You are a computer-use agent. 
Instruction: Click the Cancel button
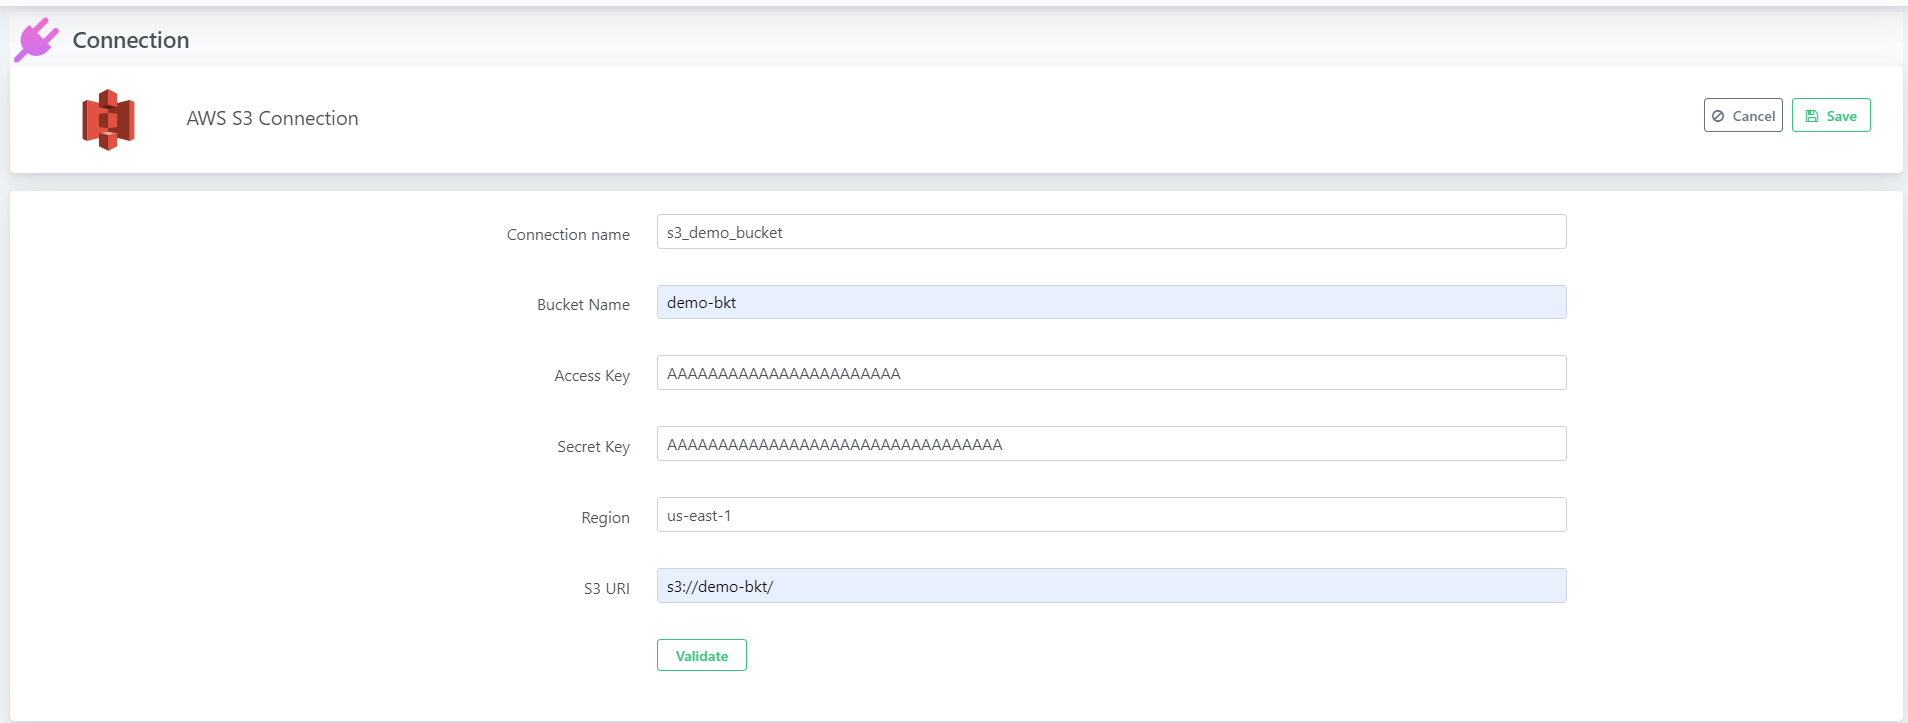pos(1743,115)
